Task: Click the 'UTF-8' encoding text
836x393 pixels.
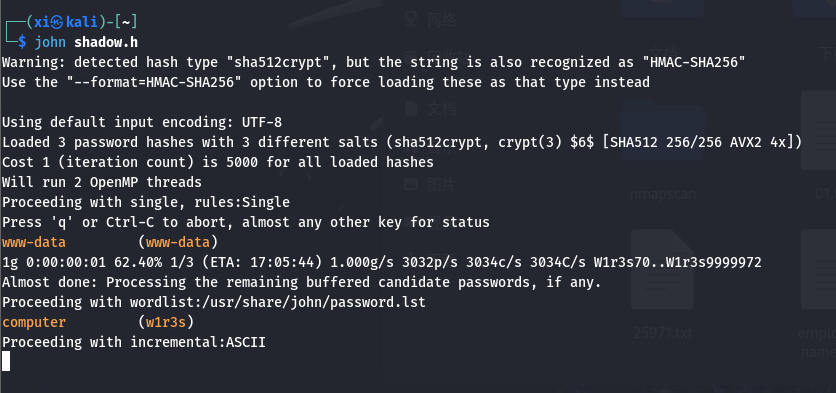Action: point(262,122)
